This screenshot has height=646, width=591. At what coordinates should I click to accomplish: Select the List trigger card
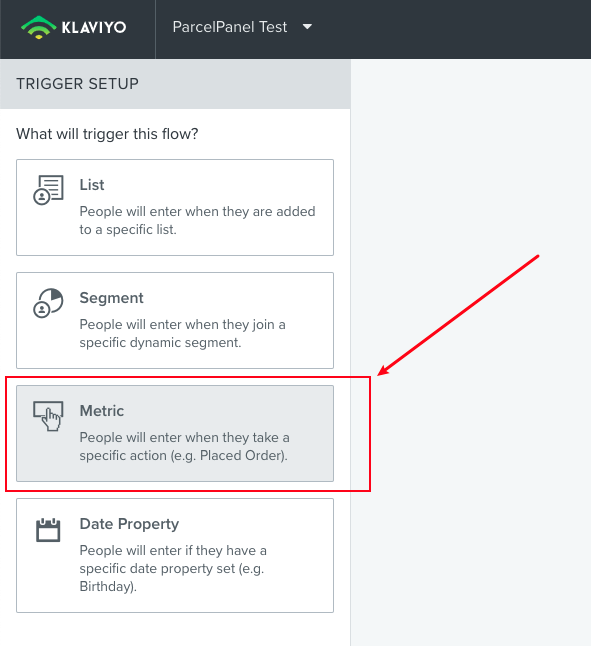175,207
